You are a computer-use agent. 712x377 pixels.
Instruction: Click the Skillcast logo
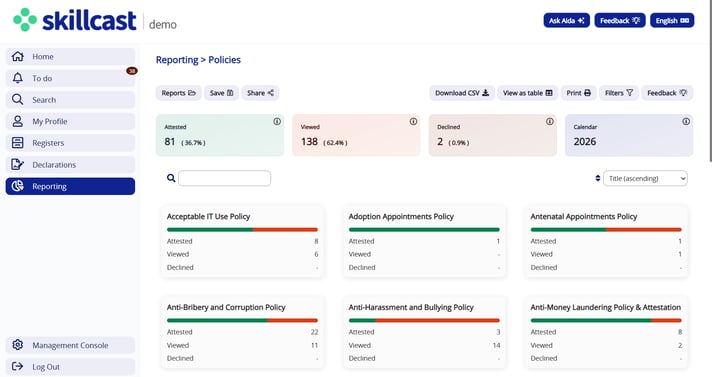coord(75,20)
